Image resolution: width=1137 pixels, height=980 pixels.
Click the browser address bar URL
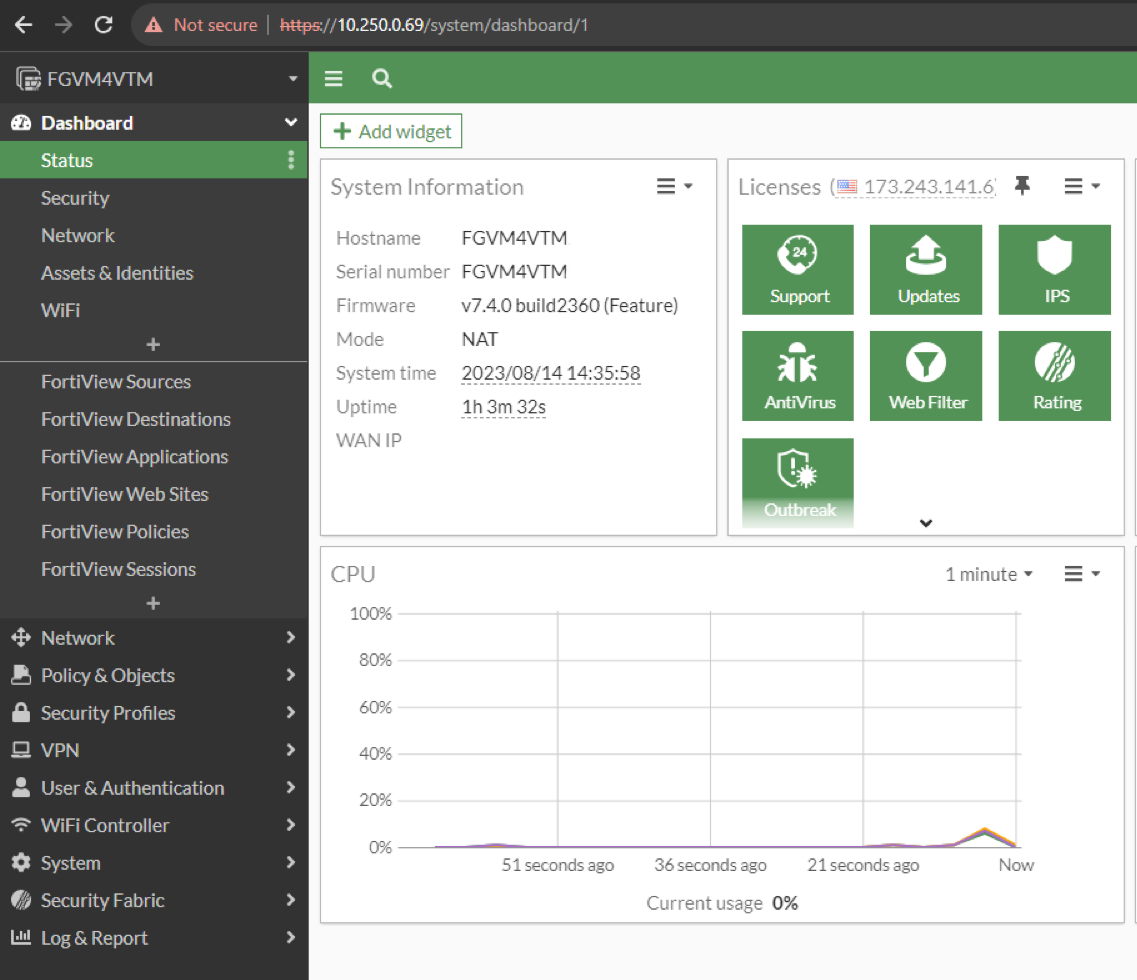click(350, 24)
